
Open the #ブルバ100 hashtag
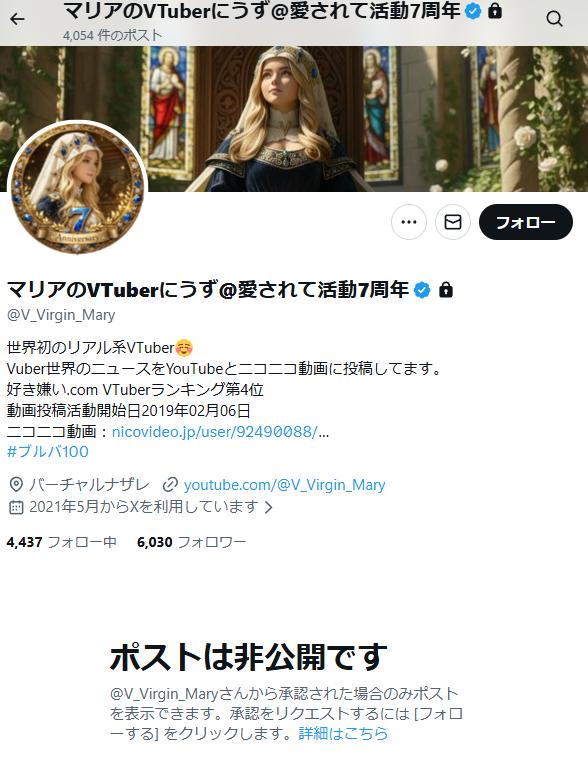(48, 451)
